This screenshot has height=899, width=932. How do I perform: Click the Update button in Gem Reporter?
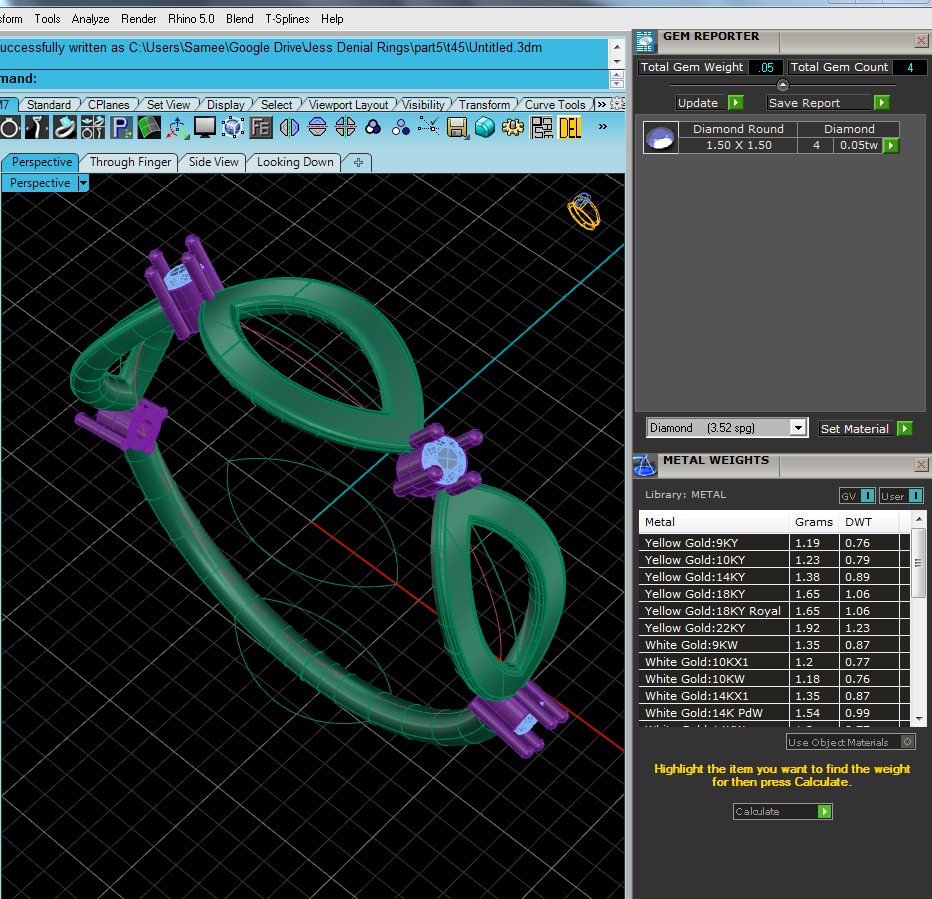(710, 103)
